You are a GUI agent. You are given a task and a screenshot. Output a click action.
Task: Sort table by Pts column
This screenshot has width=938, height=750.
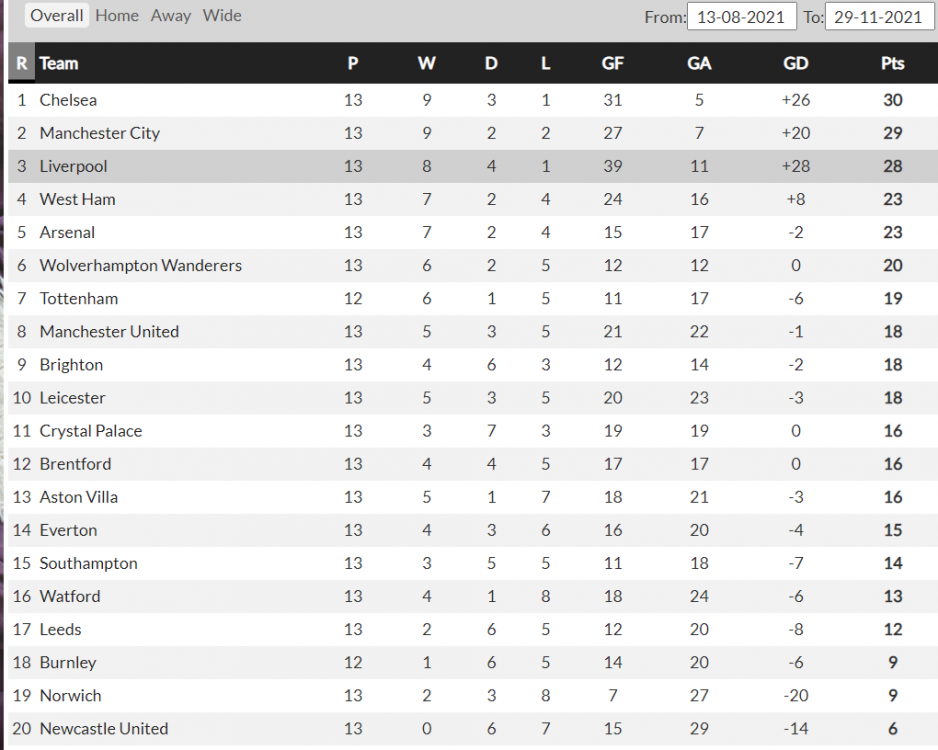tap(893, 63)
